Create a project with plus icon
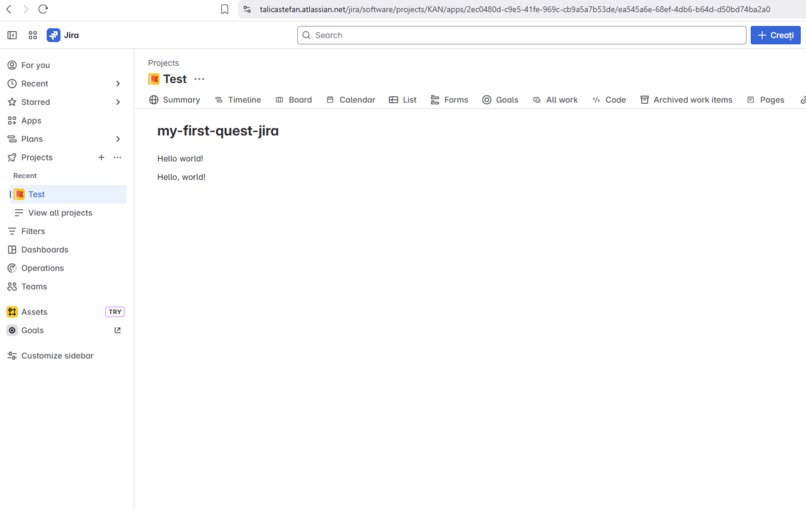The width and height of the screenshot is (806, 509). coord(101,157)
